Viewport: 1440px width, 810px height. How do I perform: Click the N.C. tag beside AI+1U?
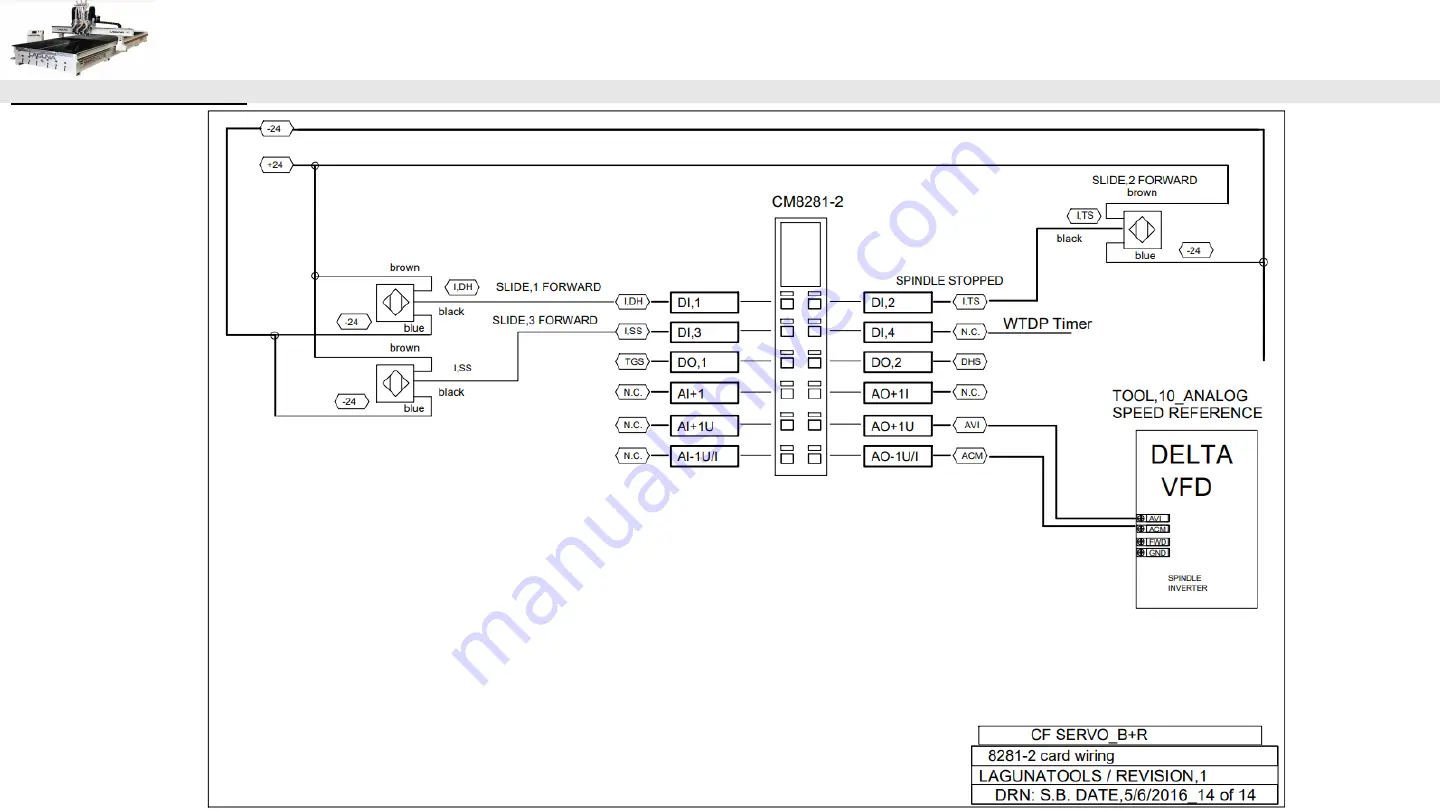click(x=632, y=425)
